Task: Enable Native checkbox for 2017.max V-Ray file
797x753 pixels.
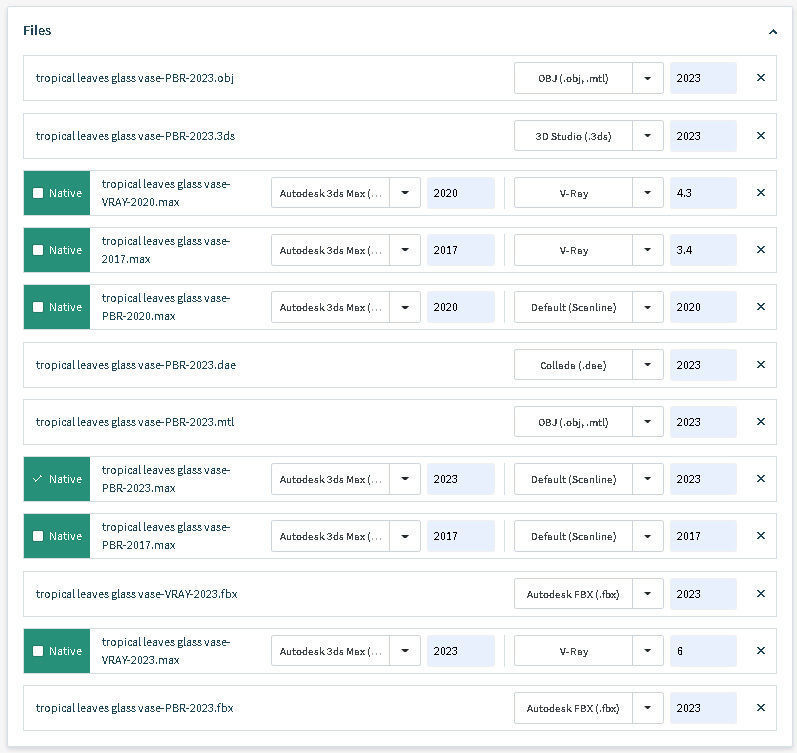Action: coord(38,250)
